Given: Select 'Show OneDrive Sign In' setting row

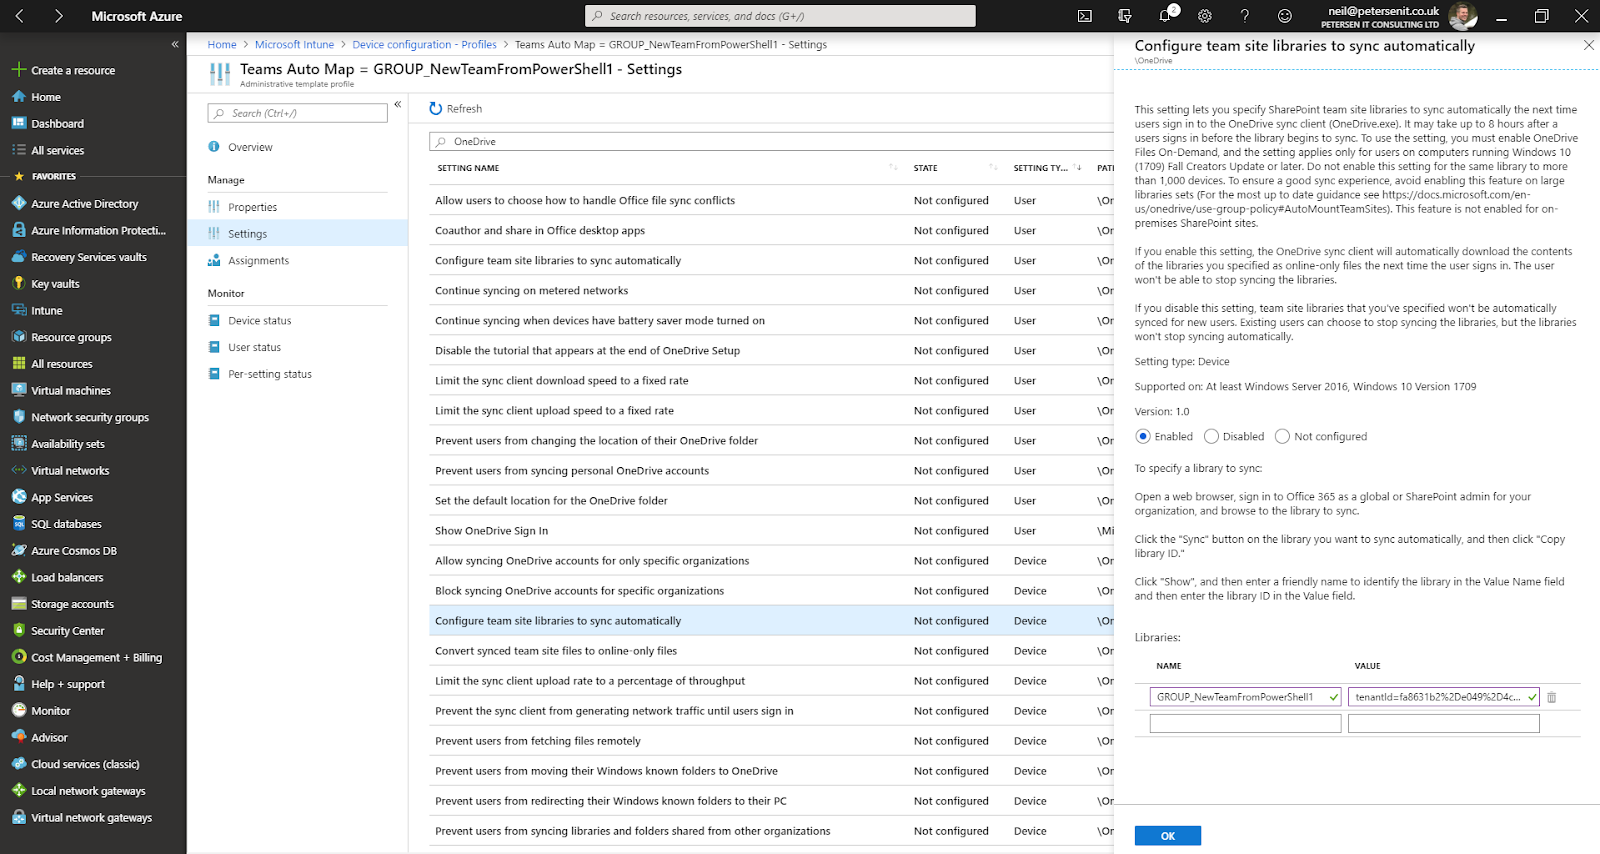Looking at the screenshot, I should [771, 530].
